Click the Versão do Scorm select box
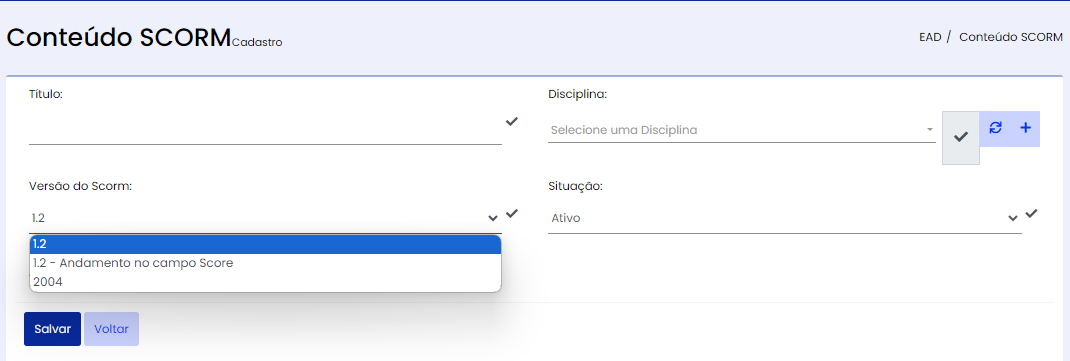 (265, 218)
